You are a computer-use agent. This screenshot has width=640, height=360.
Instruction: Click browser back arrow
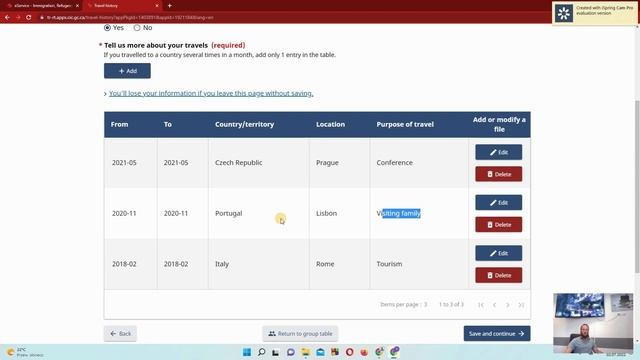[7, 18]
